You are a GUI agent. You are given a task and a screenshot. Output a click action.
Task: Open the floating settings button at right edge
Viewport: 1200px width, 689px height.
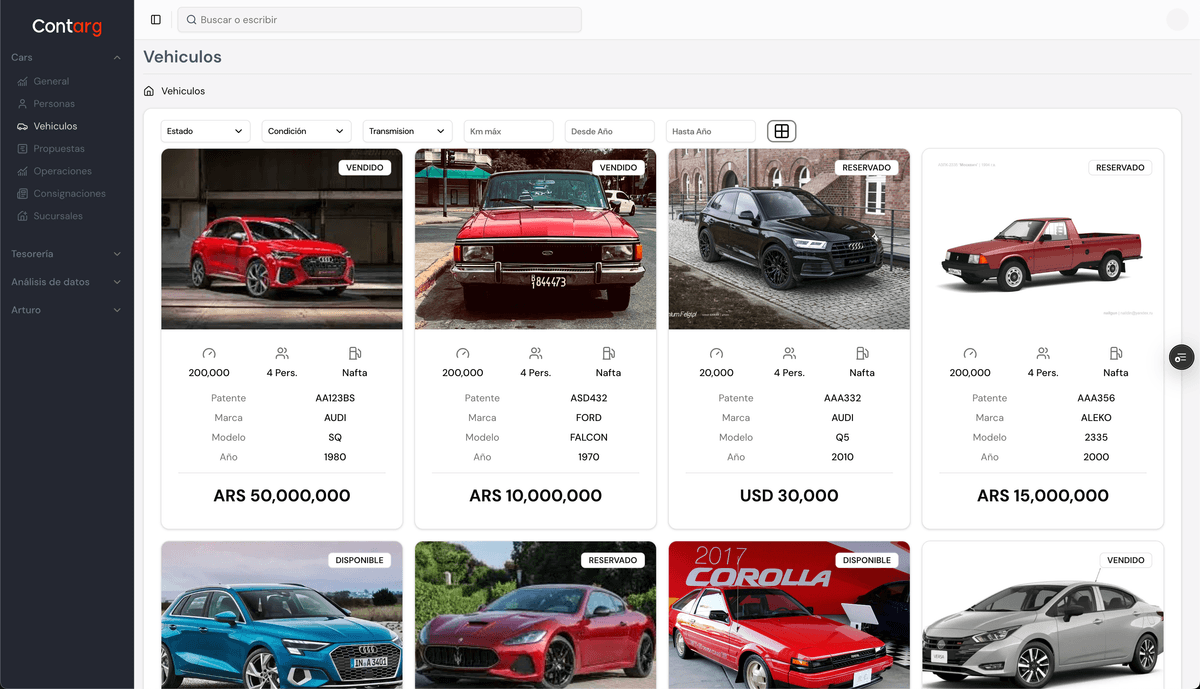point(1182,357)
